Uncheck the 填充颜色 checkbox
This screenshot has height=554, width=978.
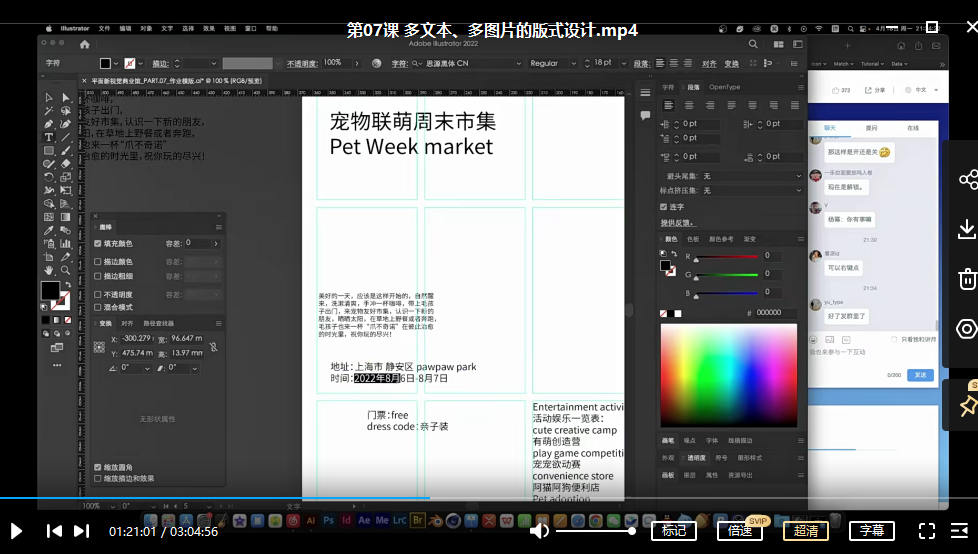(98, 243)
